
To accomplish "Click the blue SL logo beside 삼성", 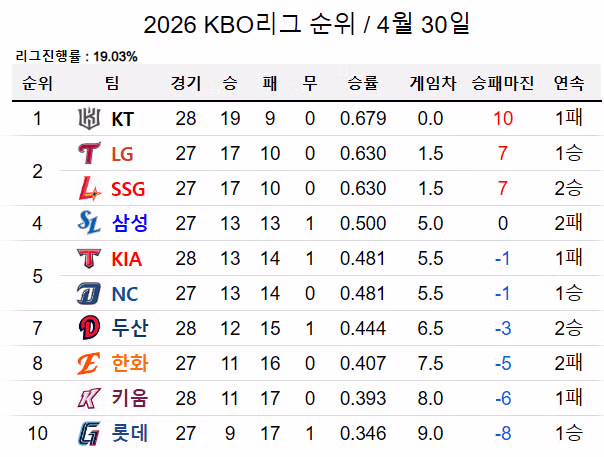I will [89, 223].
